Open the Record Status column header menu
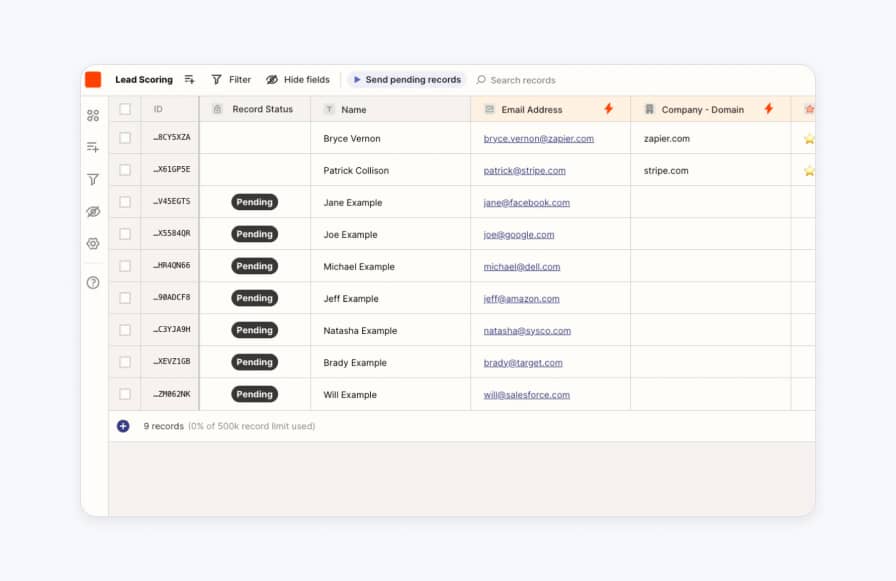The image size is (896, 581). pos(262,109)
